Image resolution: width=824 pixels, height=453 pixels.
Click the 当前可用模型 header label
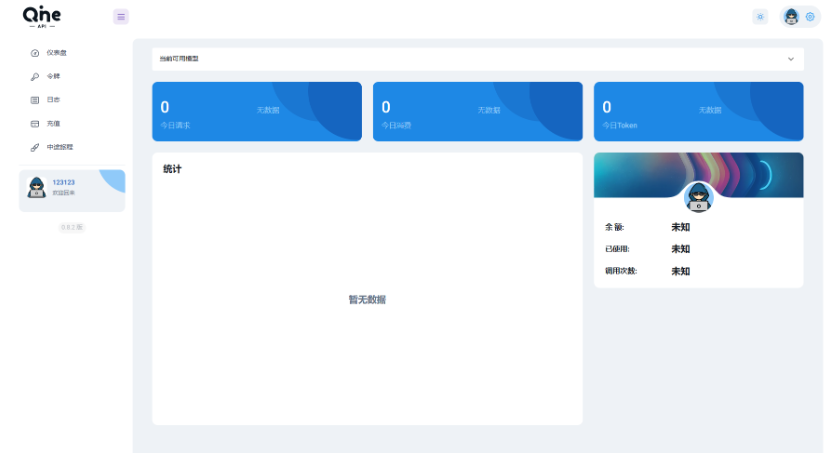pyautogui.click(x=179, y=59)
